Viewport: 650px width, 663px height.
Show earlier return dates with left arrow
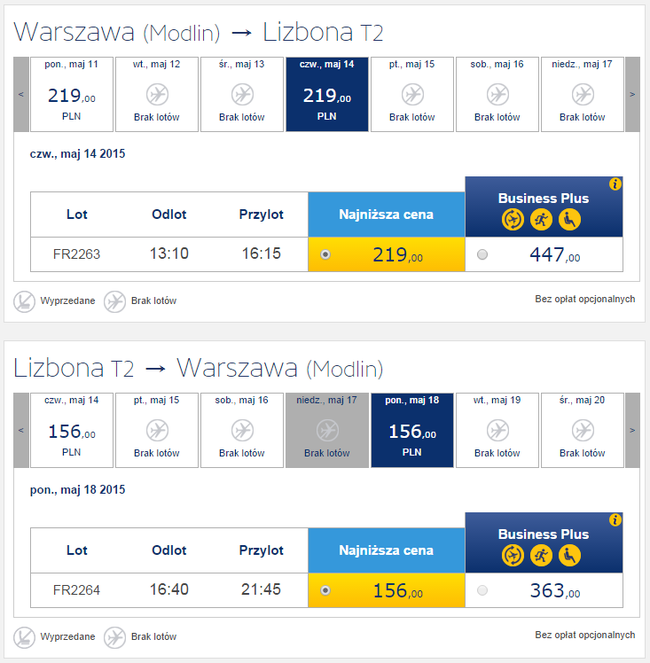click(x=21, y=430)
